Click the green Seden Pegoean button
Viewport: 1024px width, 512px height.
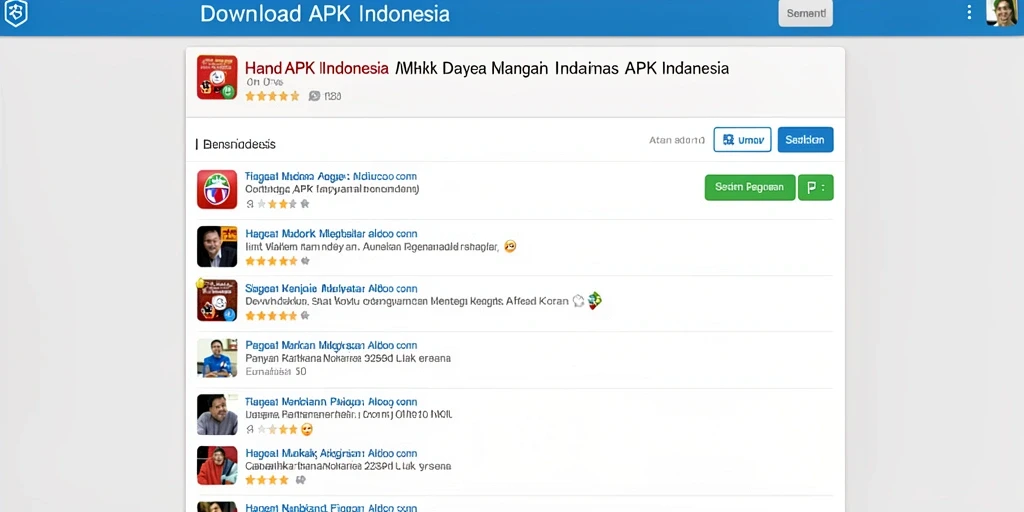coord(750,187)
